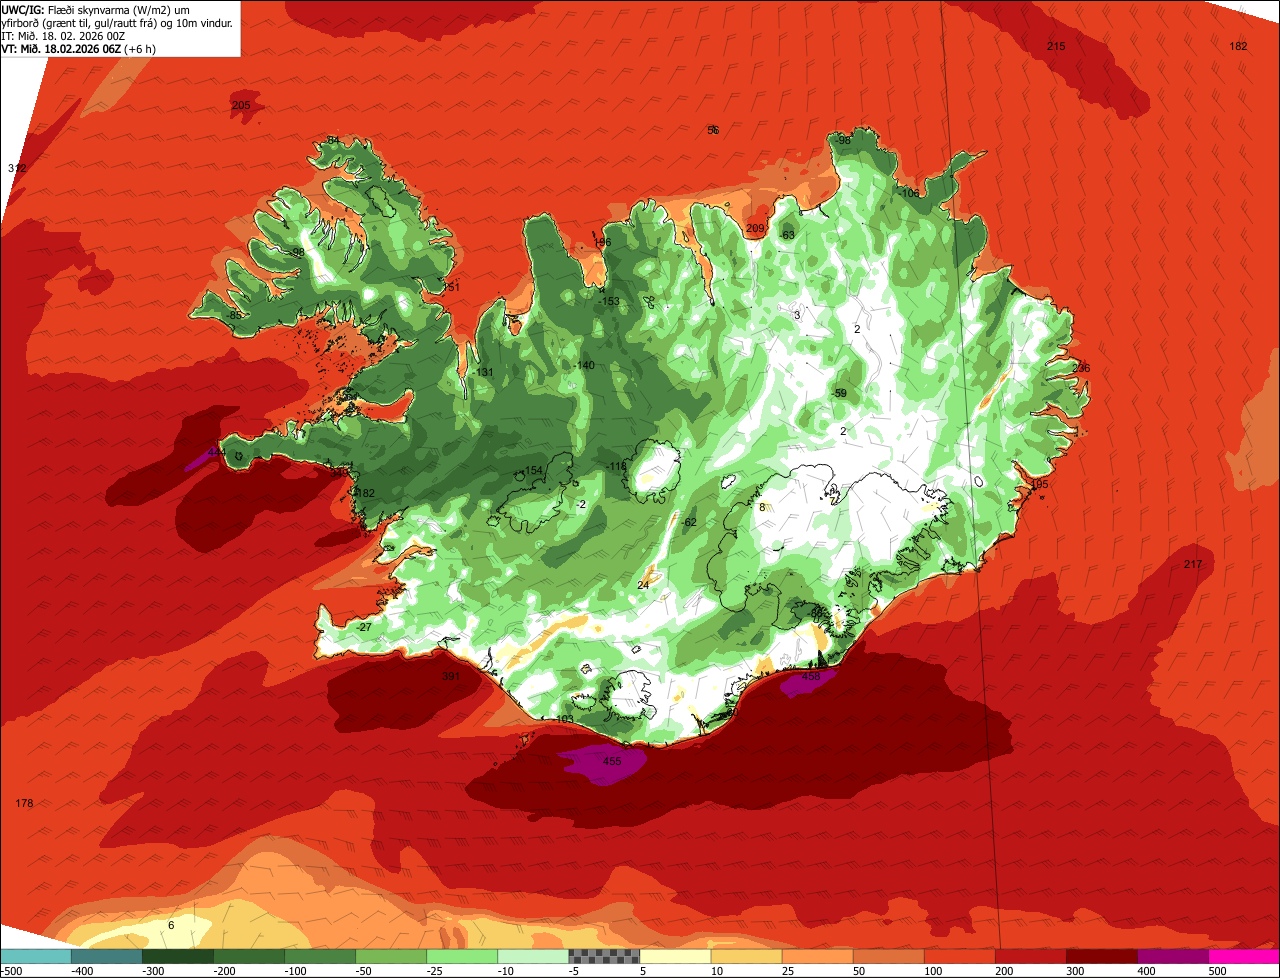Pick the legend swatch between -200 and -100
The image size is (1280, 978).
click(x=248, y=956)
